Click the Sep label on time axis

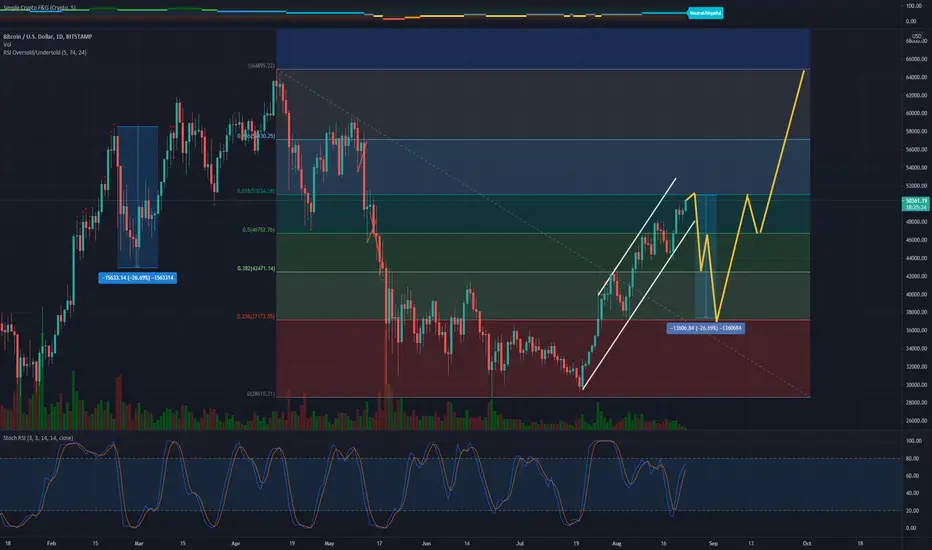click(x=713, y=543)
